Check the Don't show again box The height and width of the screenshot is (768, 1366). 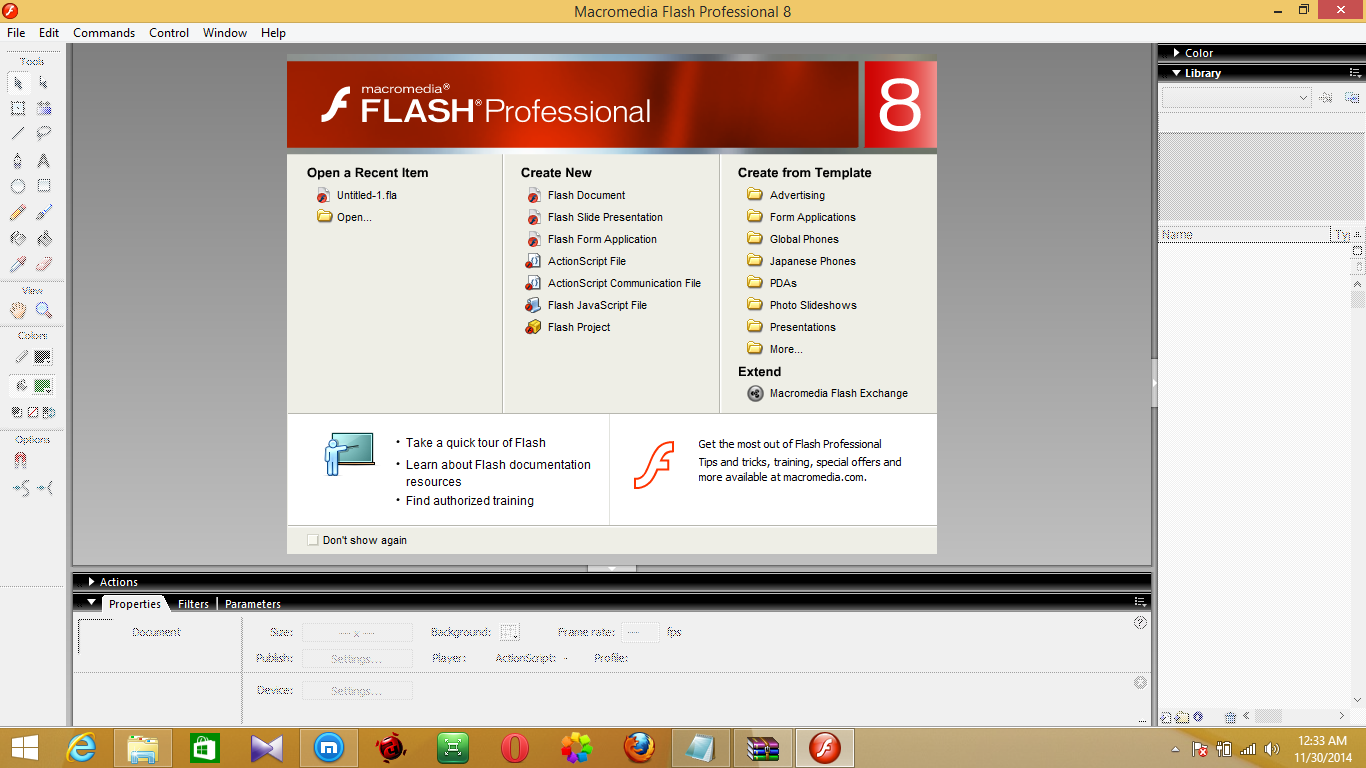click(312, 539)
